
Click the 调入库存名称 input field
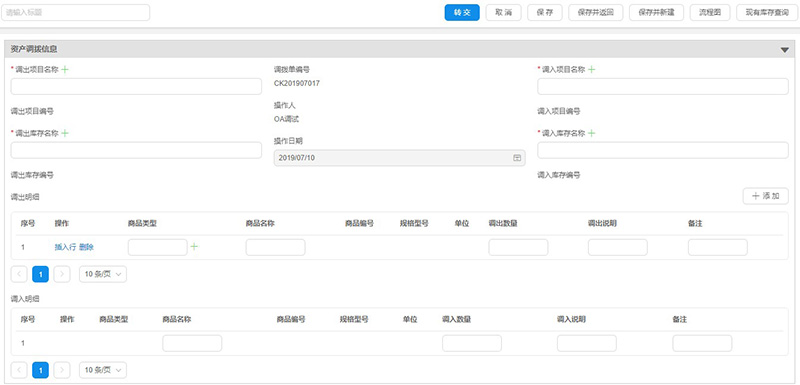click(663, 150)
